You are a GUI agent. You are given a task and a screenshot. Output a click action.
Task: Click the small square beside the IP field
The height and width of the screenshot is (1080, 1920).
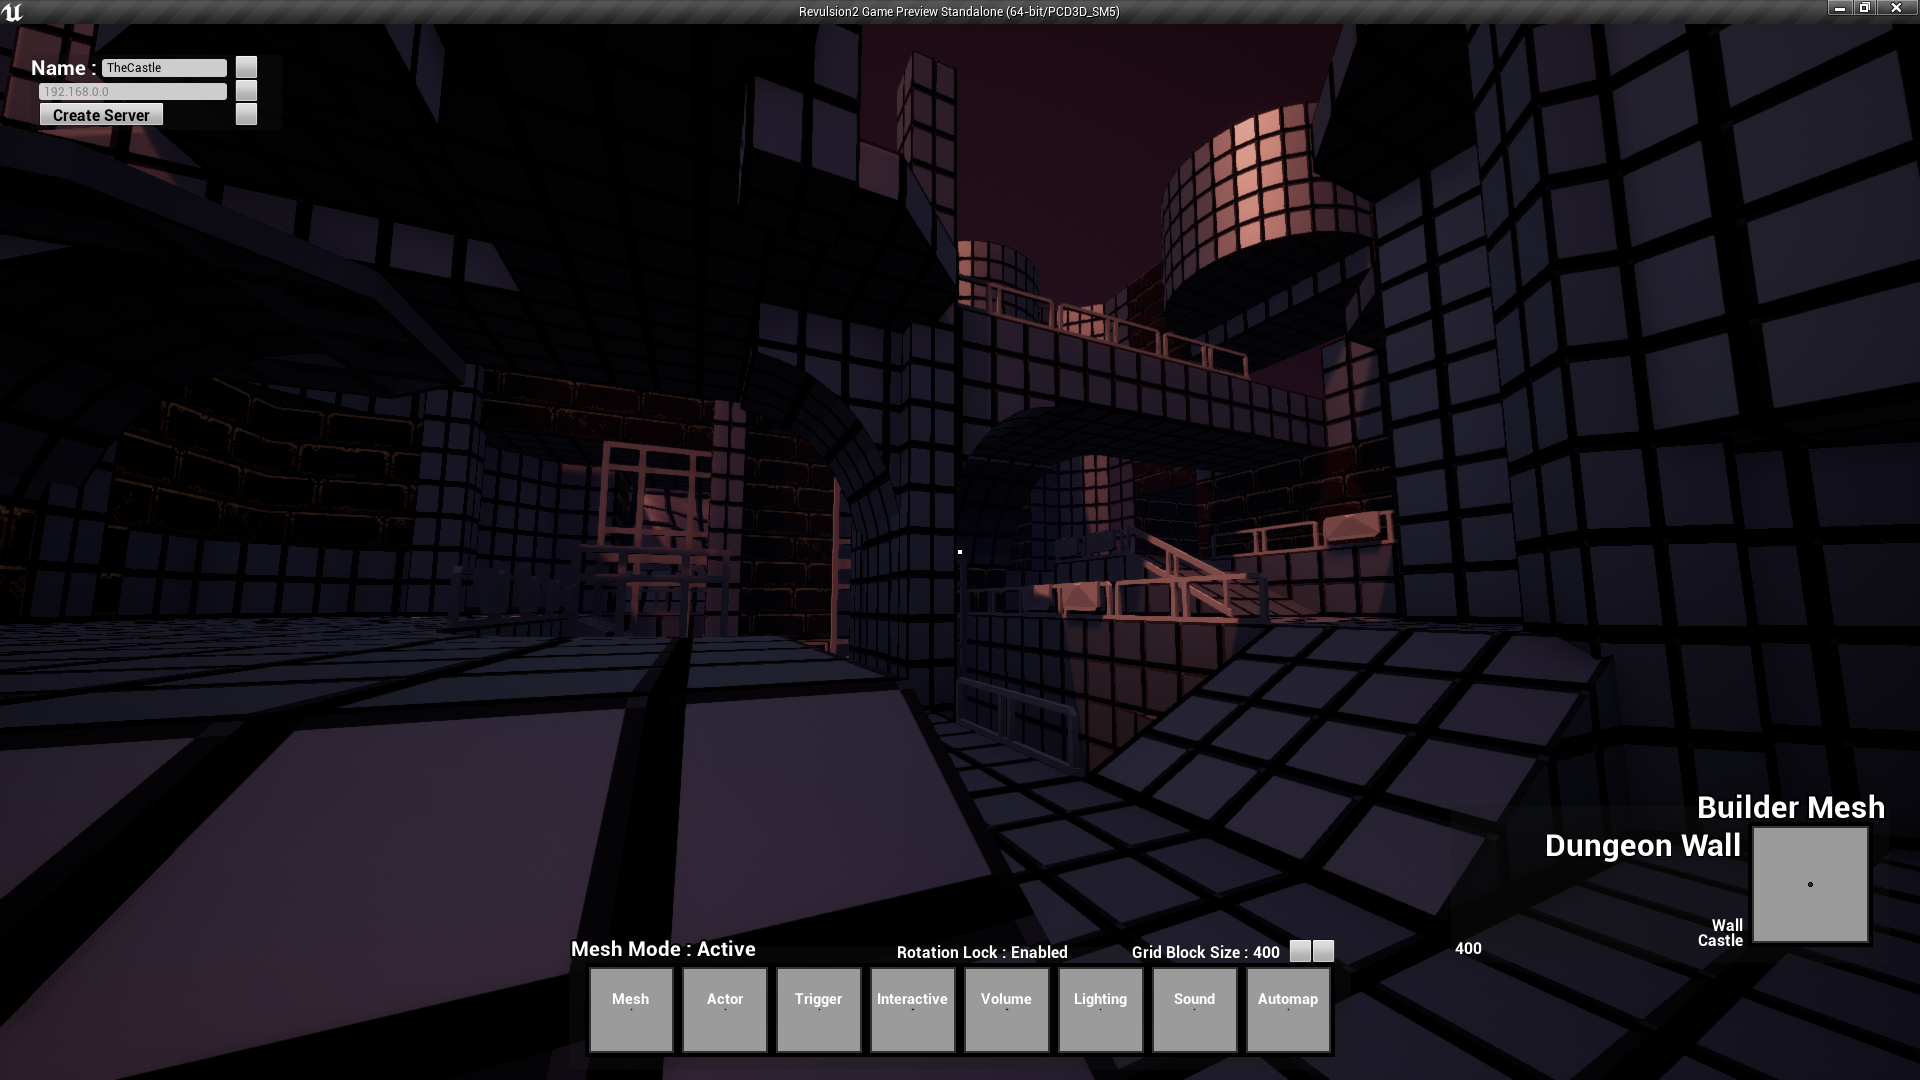coord(246,91)
